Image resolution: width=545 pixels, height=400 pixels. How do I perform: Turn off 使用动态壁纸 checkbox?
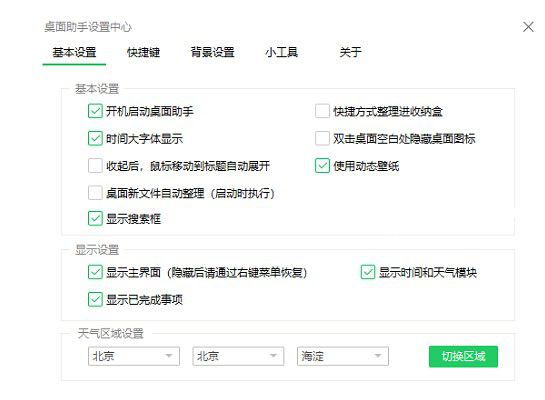322,165
